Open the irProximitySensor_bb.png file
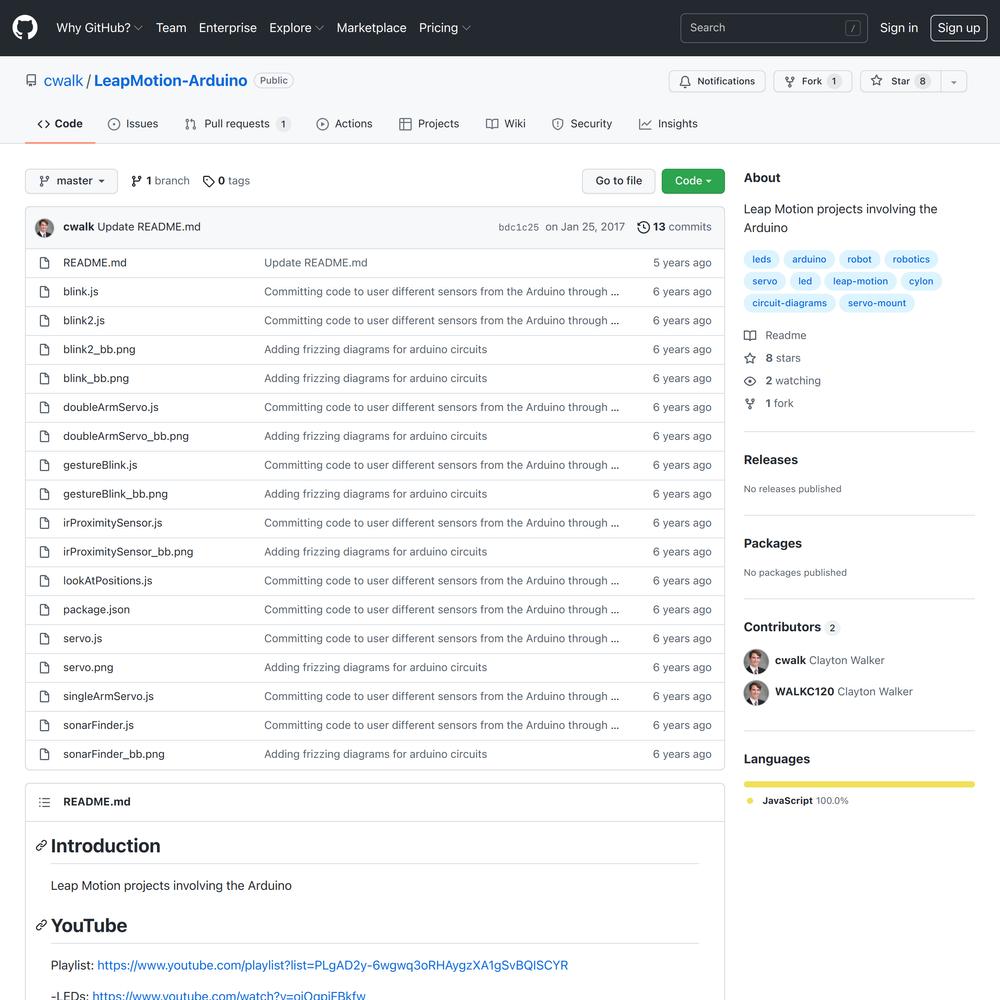This screenshot has height=1000, width=1000. coord(128,552)
